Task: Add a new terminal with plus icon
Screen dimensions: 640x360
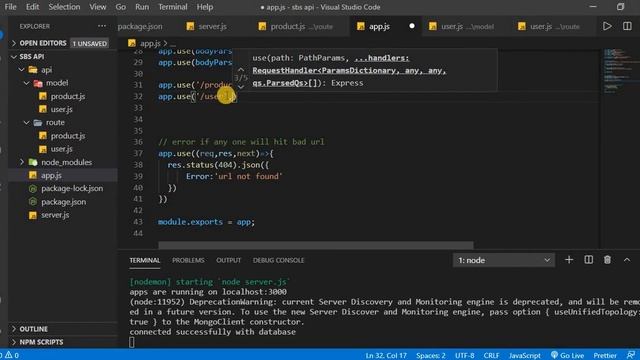Action: click(569, 260)
